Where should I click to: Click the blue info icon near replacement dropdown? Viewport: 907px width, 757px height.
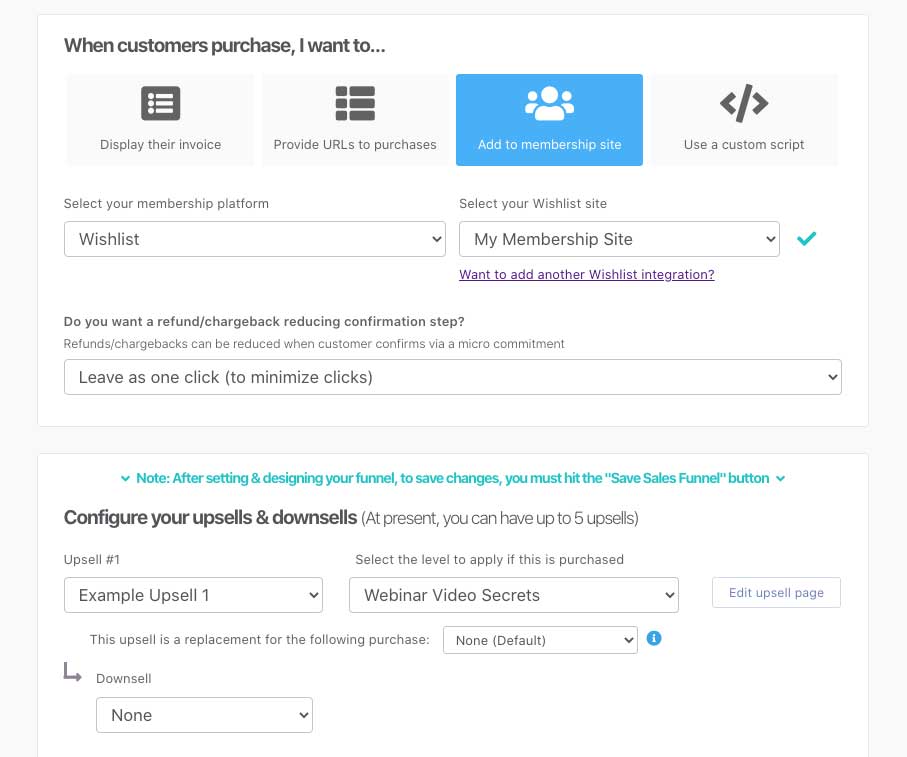(654, 638)
